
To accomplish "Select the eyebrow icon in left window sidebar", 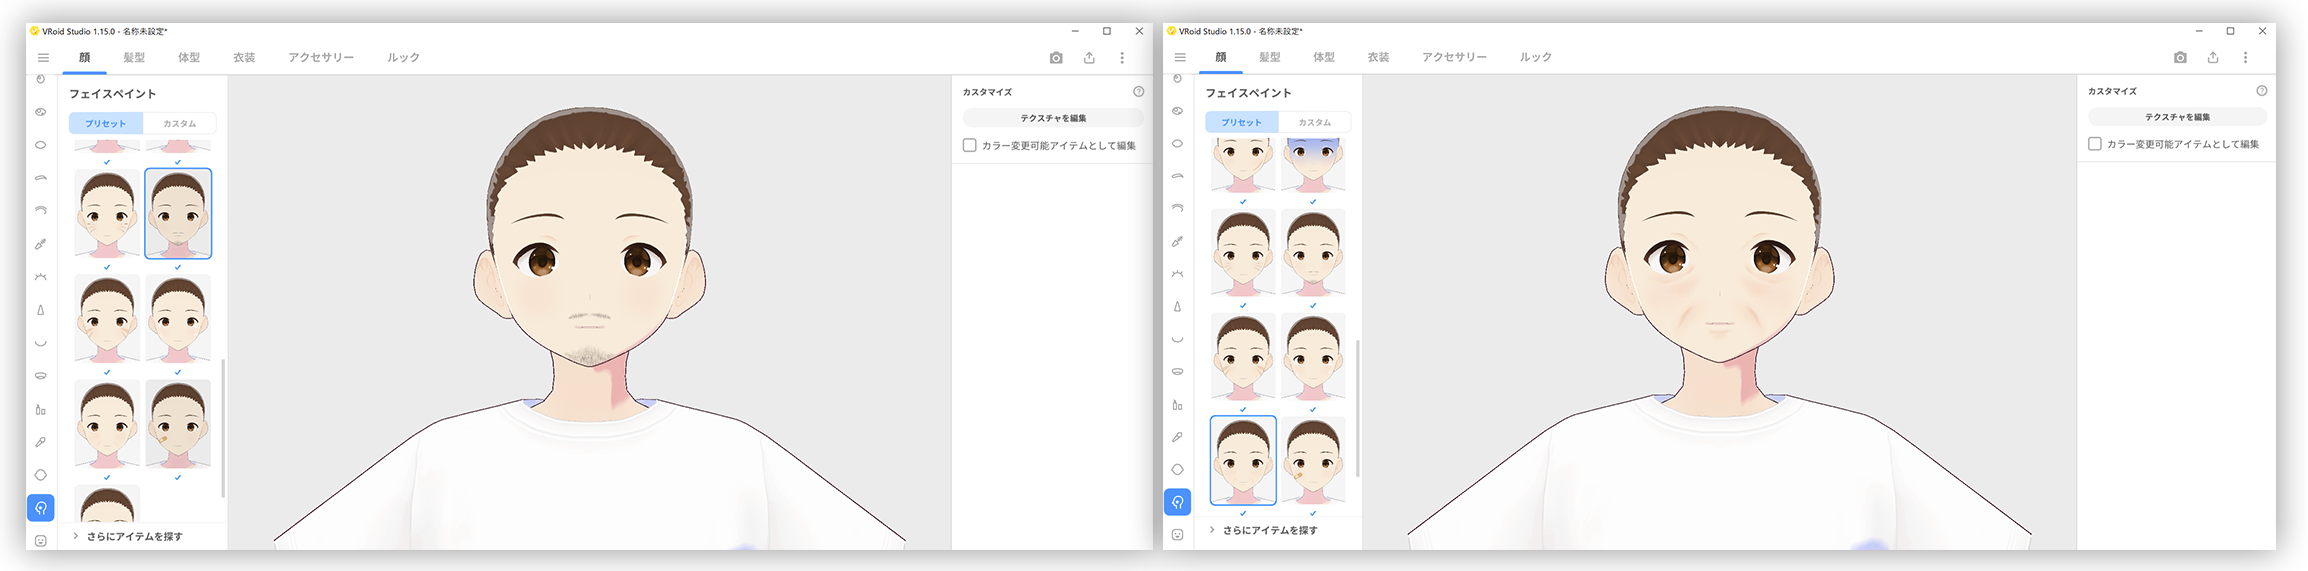I will [x=41, y=178].
